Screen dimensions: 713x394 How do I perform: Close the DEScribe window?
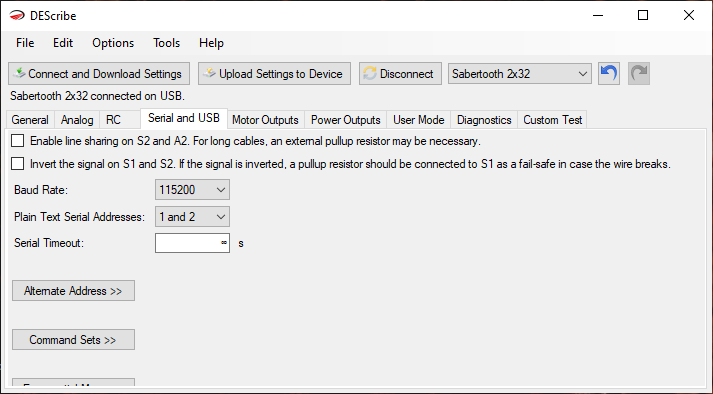(x=689, y=15)
